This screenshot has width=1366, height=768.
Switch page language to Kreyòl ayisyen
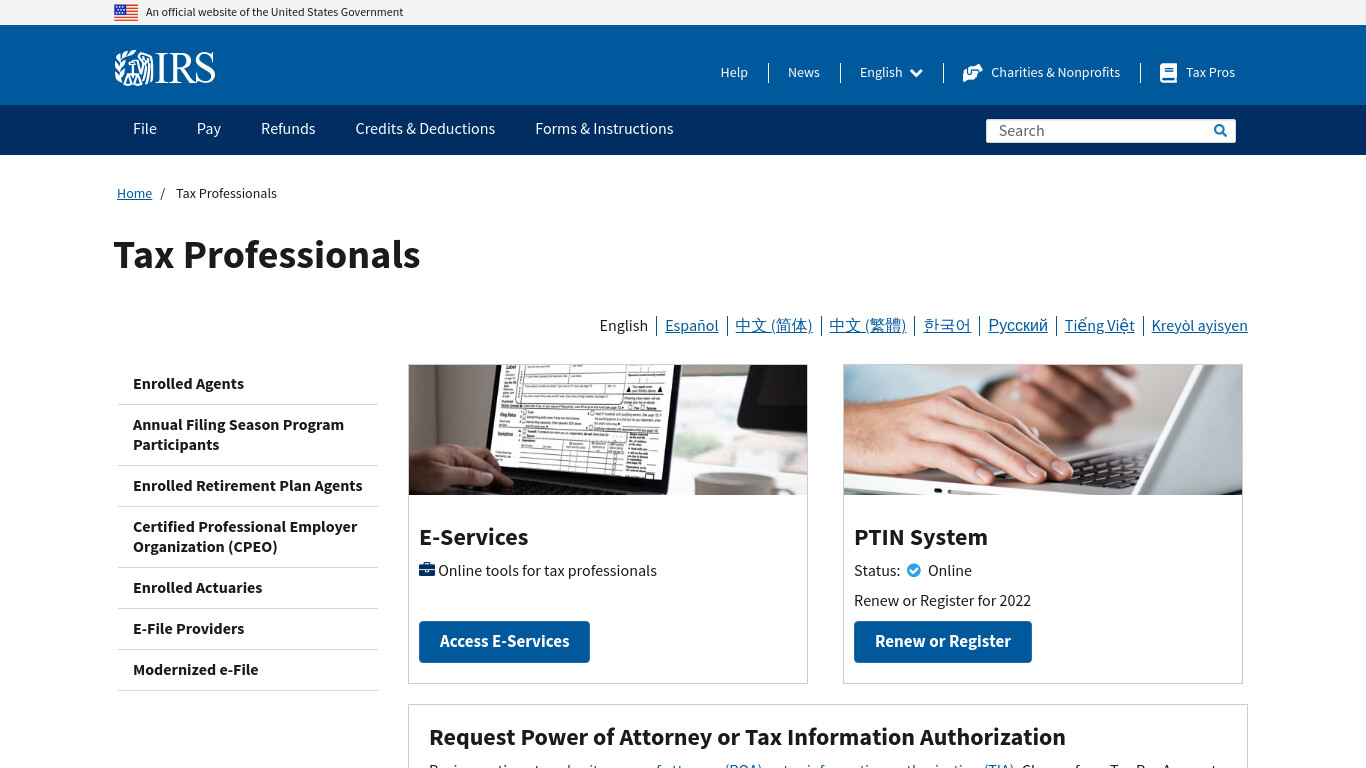pyautogui.click(x=1199, y=326)
